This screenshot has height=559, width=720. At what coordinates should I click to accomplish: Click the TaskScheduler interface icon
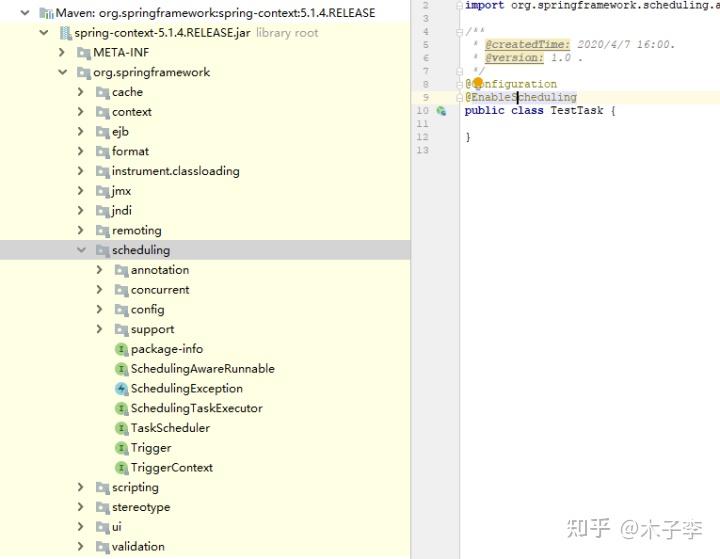(x=121, y=428)
